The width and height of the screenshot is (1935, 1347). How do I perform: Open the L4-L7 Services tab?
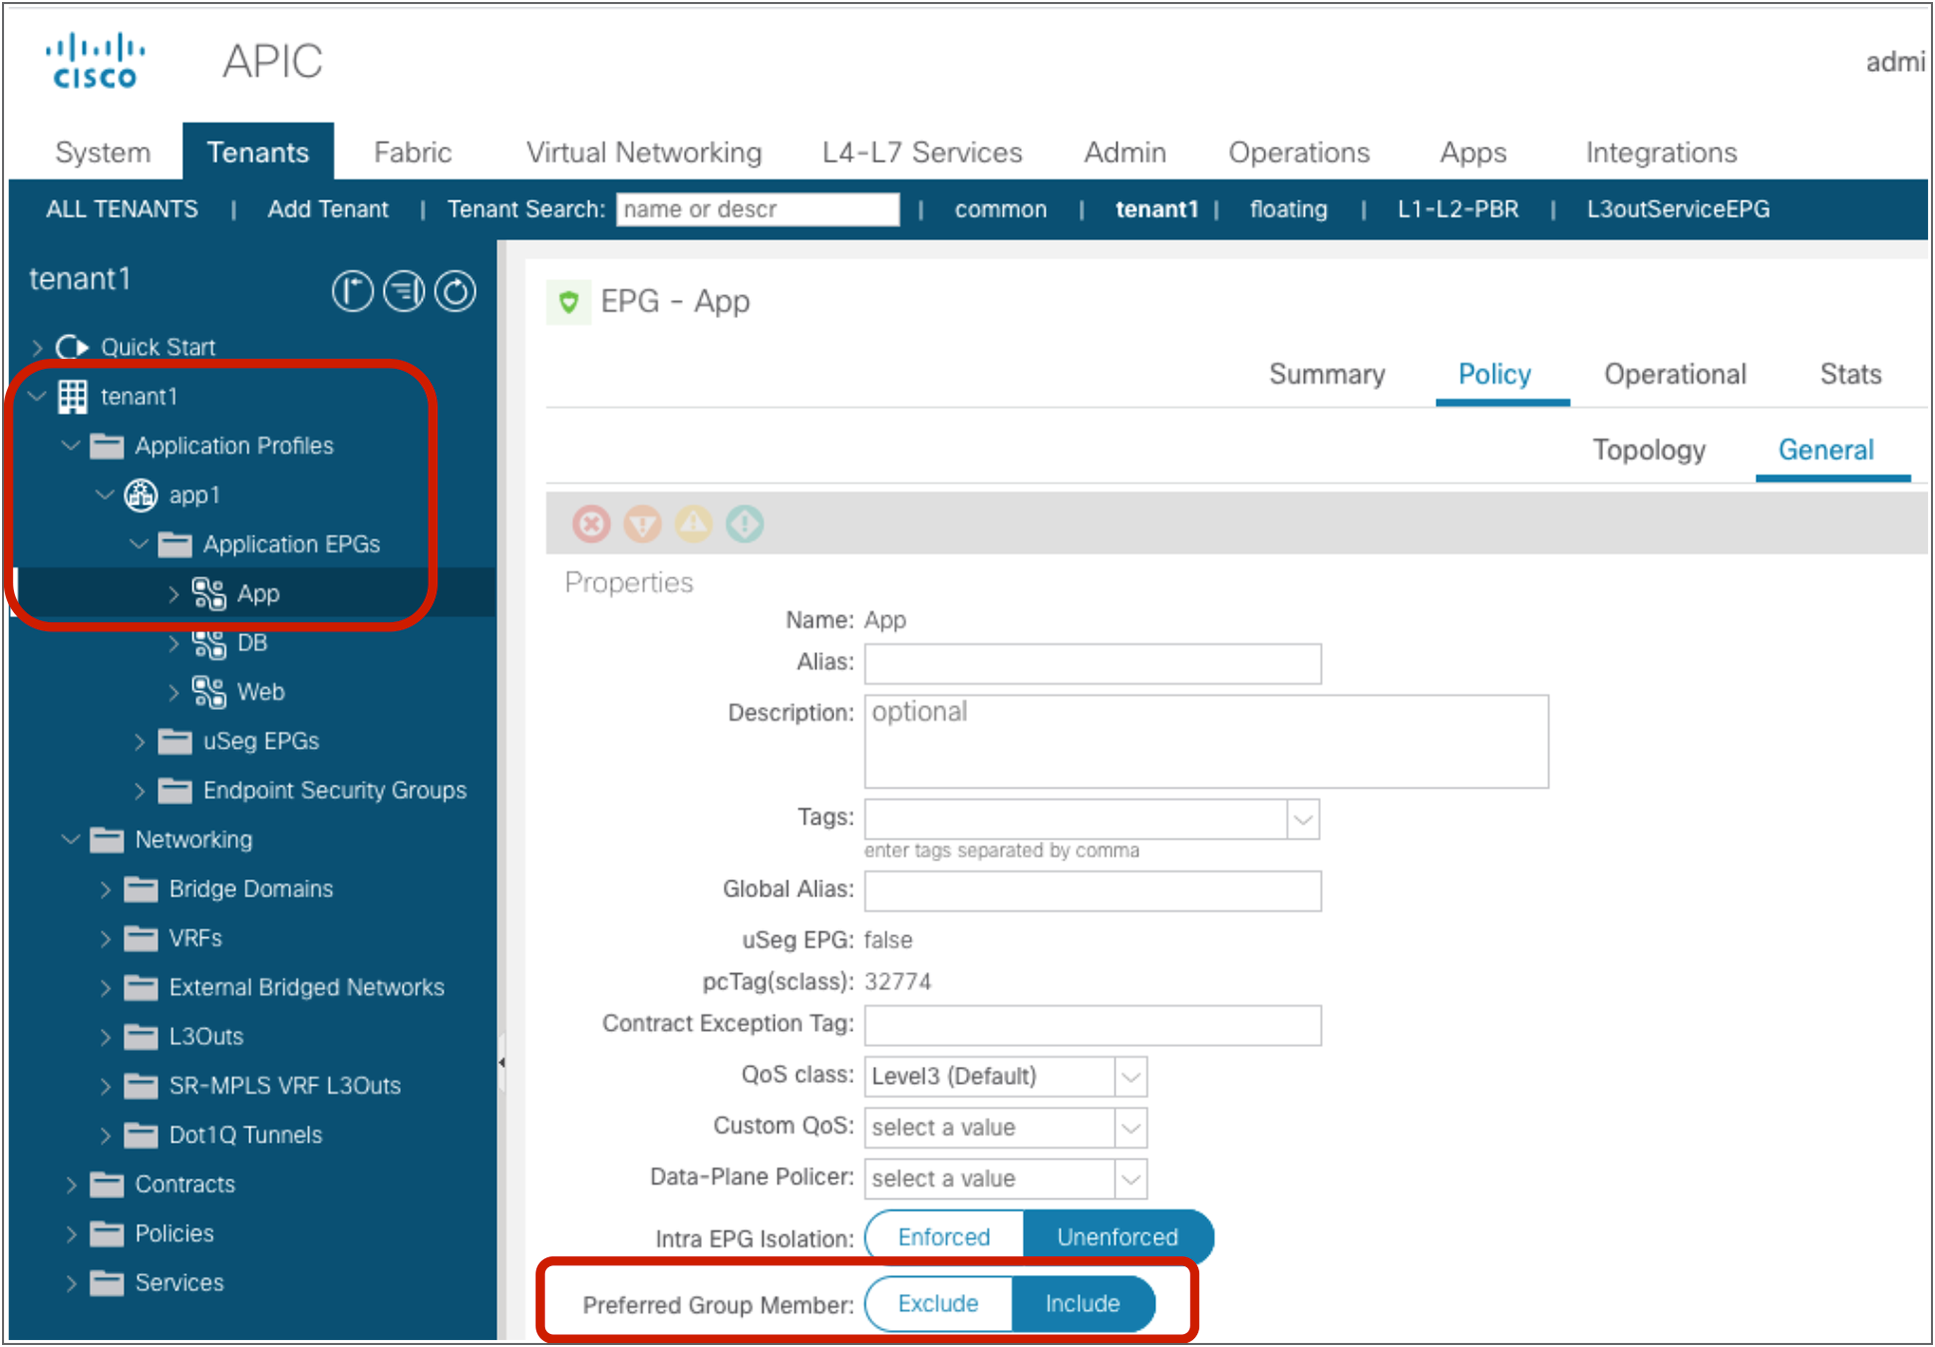pos(922,152)
